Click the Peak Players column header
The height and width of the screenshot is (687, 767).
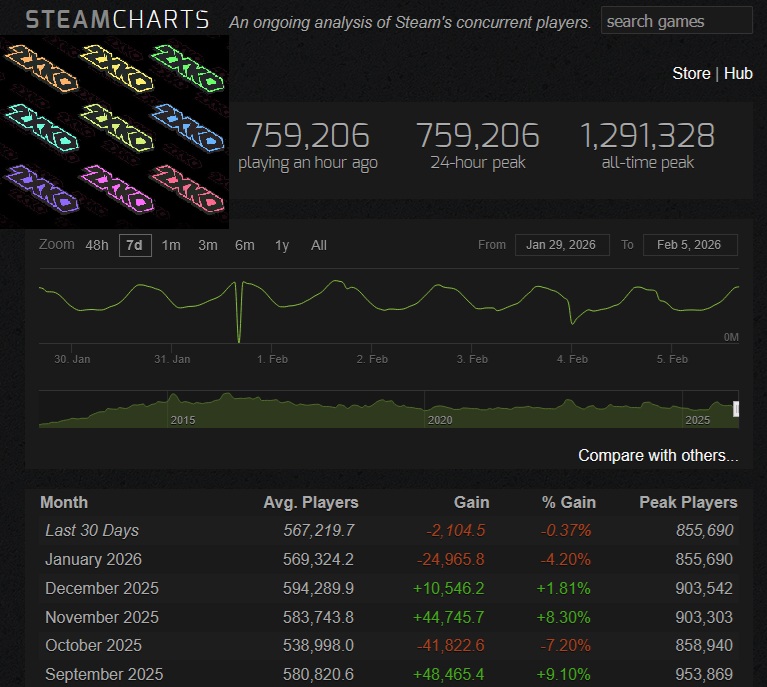pos(688,503)
